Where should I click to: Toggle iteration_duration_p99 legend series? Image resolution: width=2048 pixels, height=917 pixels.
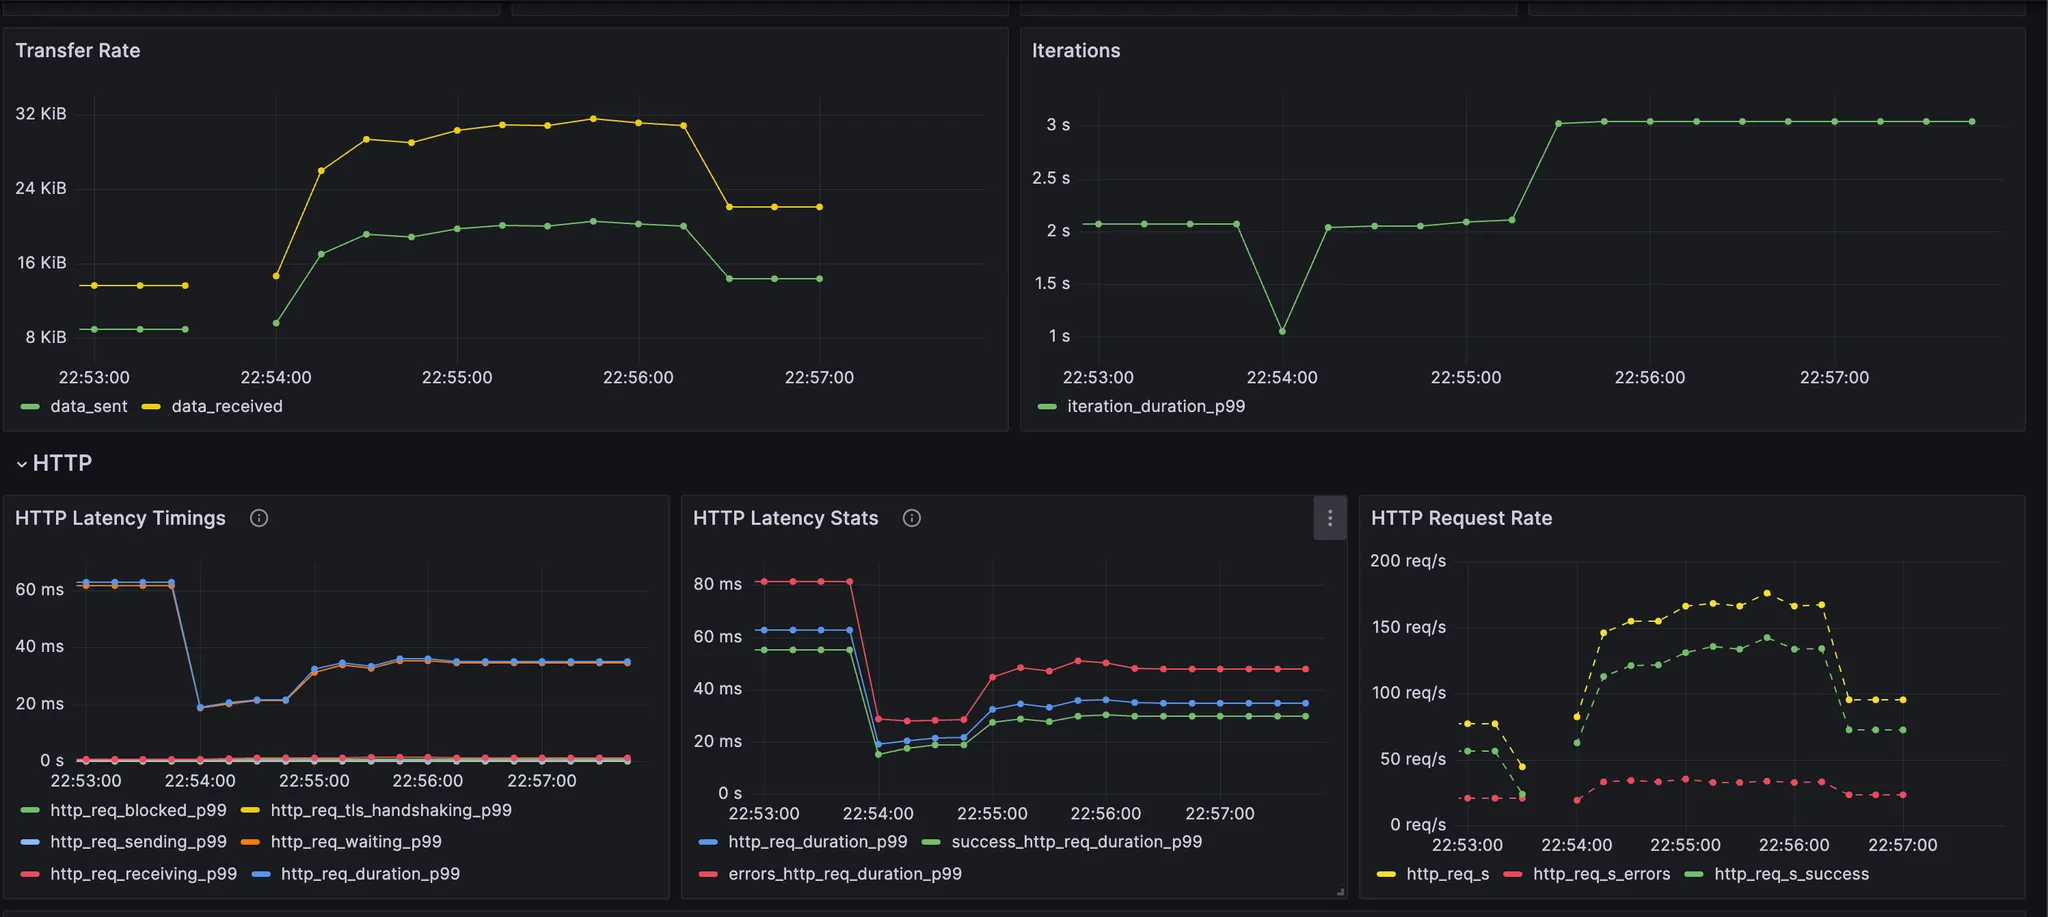point(1156,406)
